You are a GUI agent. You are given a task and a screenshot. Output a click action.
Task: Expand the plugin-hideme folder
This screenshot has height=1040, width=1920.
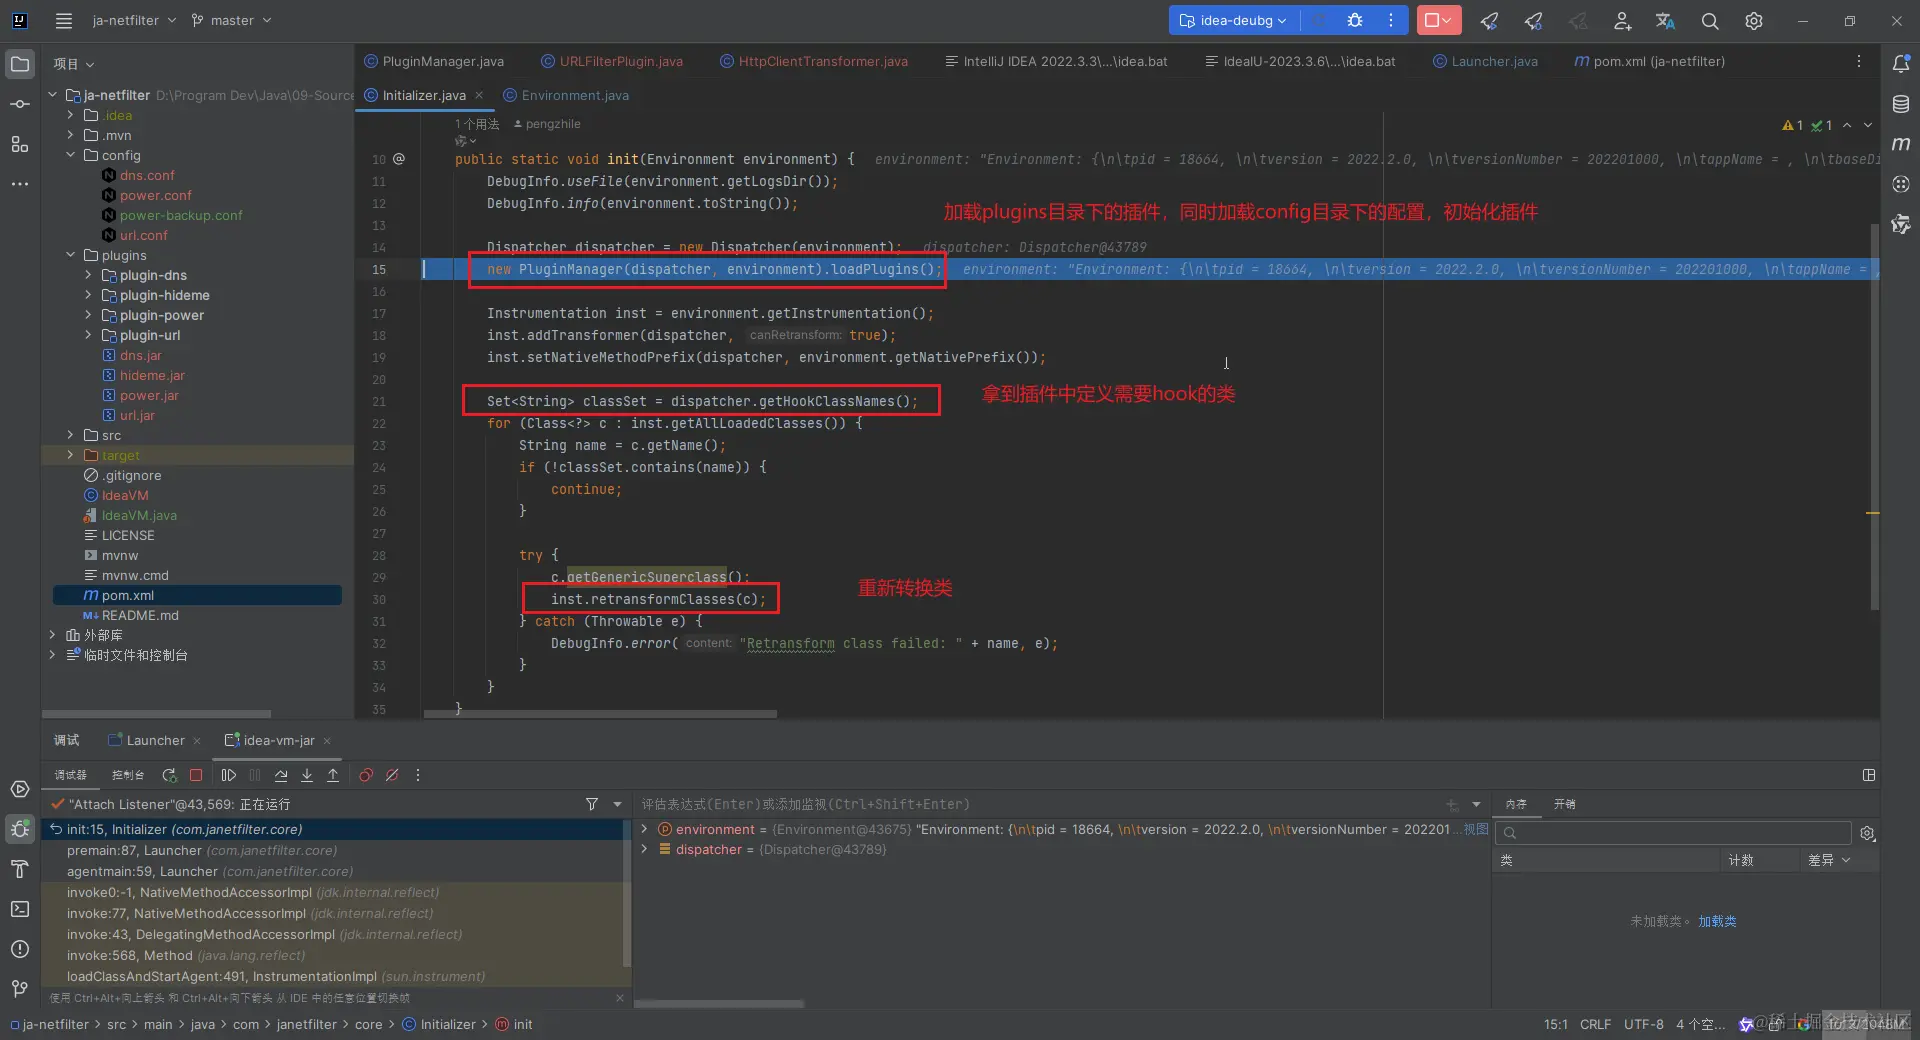pos(88,295)
